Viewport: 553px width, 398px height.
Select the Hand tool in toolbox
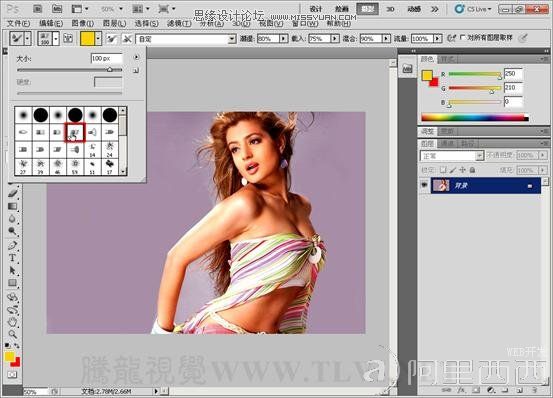[13, 322]
